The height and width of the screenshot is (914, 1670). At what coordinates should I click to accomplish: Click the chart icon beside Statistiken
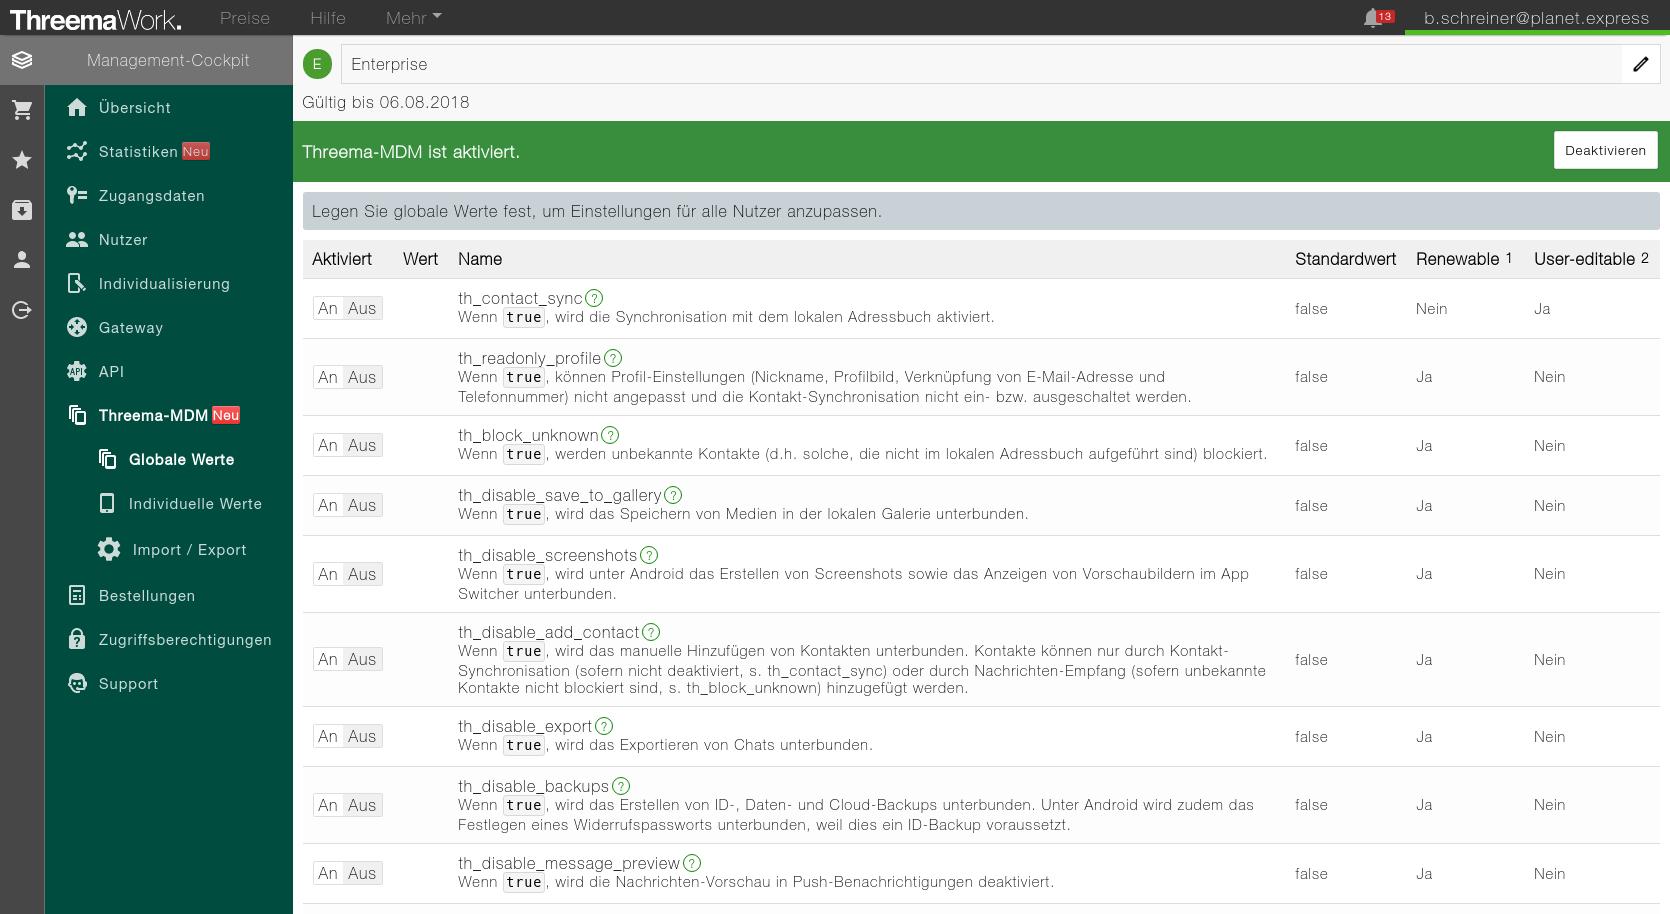77,151
